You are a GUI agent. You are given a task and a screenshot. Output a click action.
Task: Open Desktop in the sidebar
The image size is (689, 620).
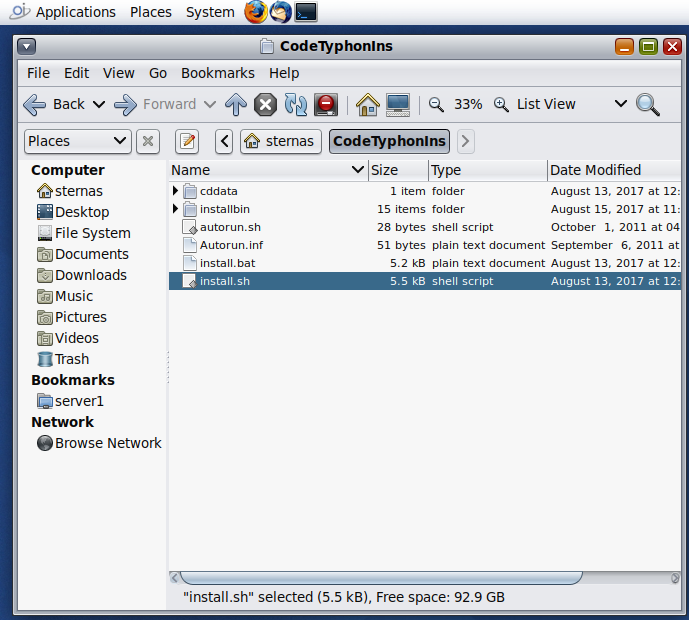[x=73, y=212]
